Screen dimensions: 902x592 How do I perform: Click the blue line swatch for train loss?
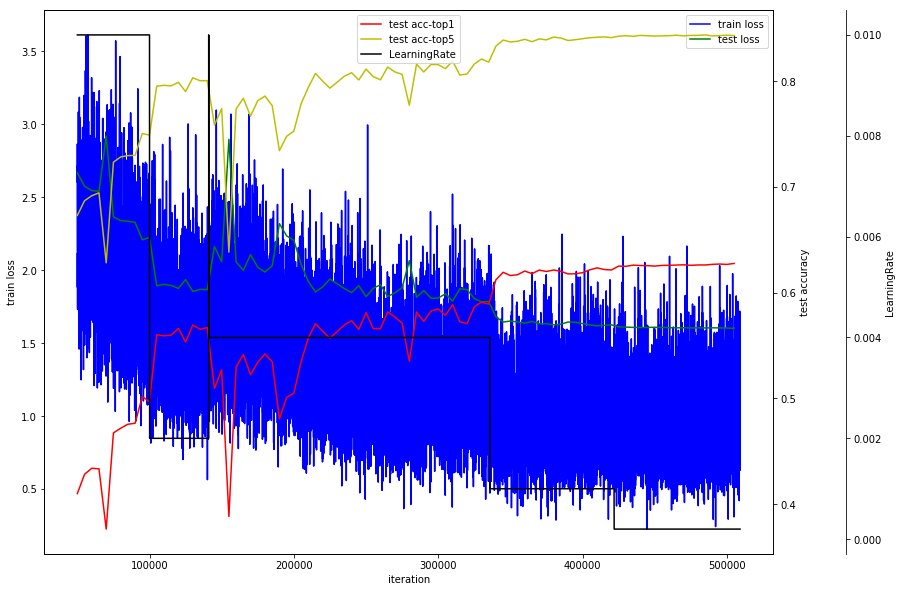pyautogui.click(x=700, y=24)
